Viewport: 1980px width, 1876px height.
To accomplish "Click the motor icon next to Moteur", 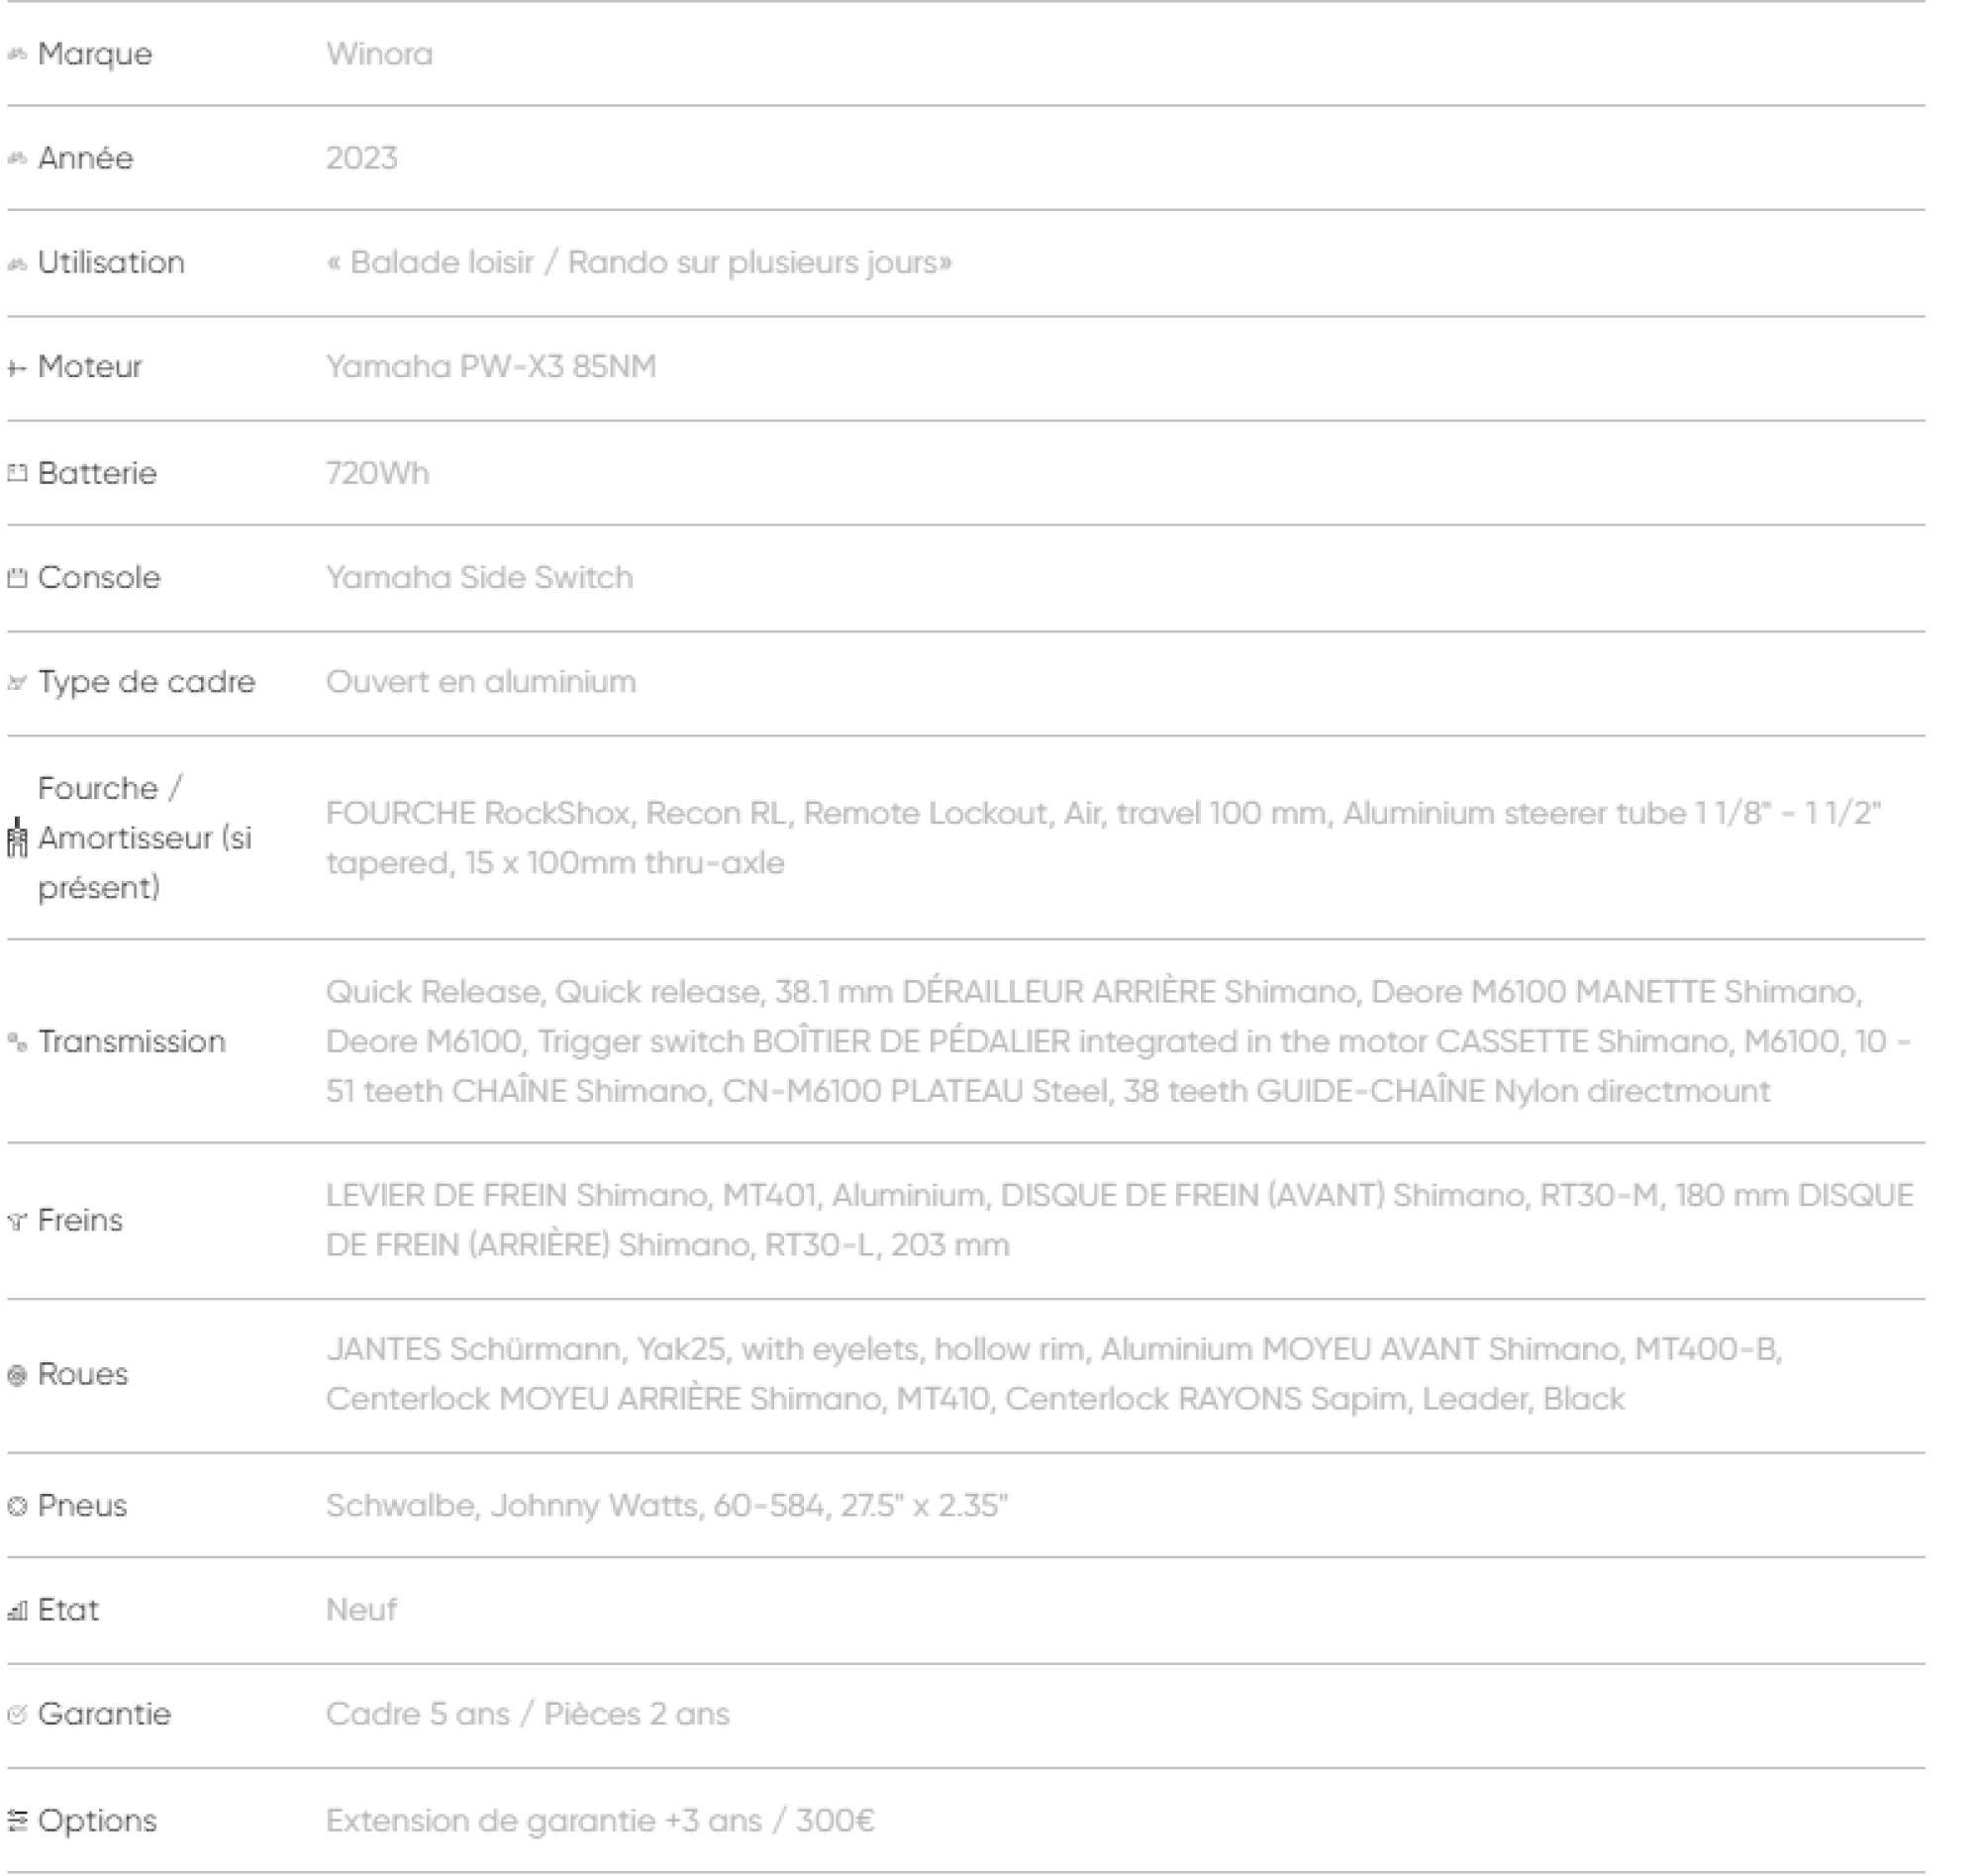I will pyautogui.click(x=17, y=369).
